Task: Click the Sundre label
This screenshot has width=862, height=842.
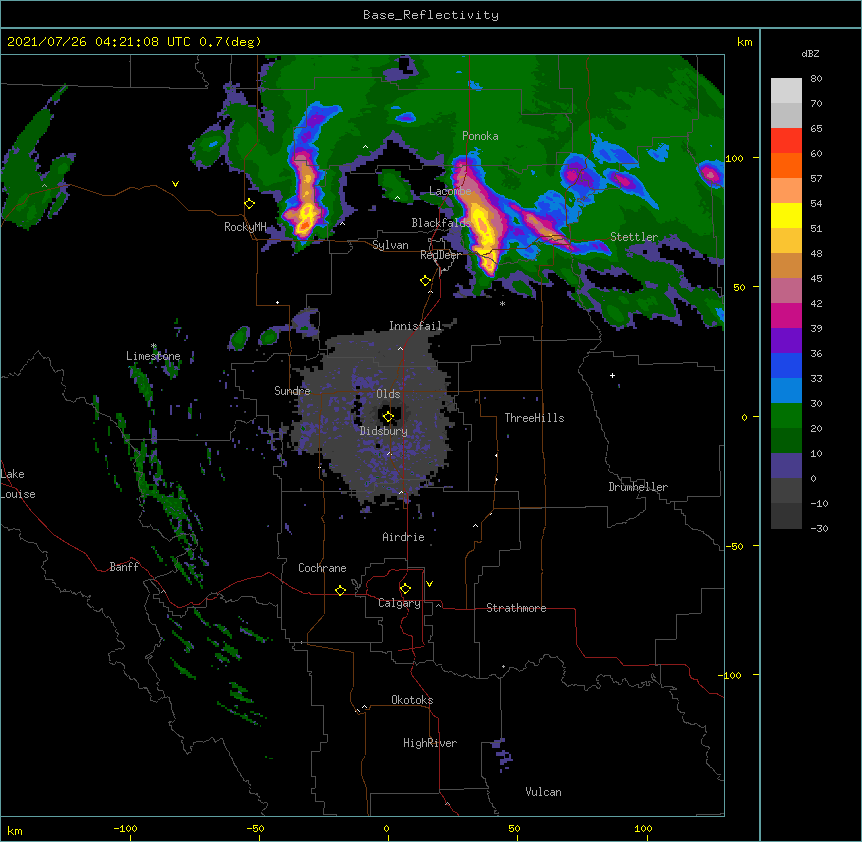Action: coord(292,391)
